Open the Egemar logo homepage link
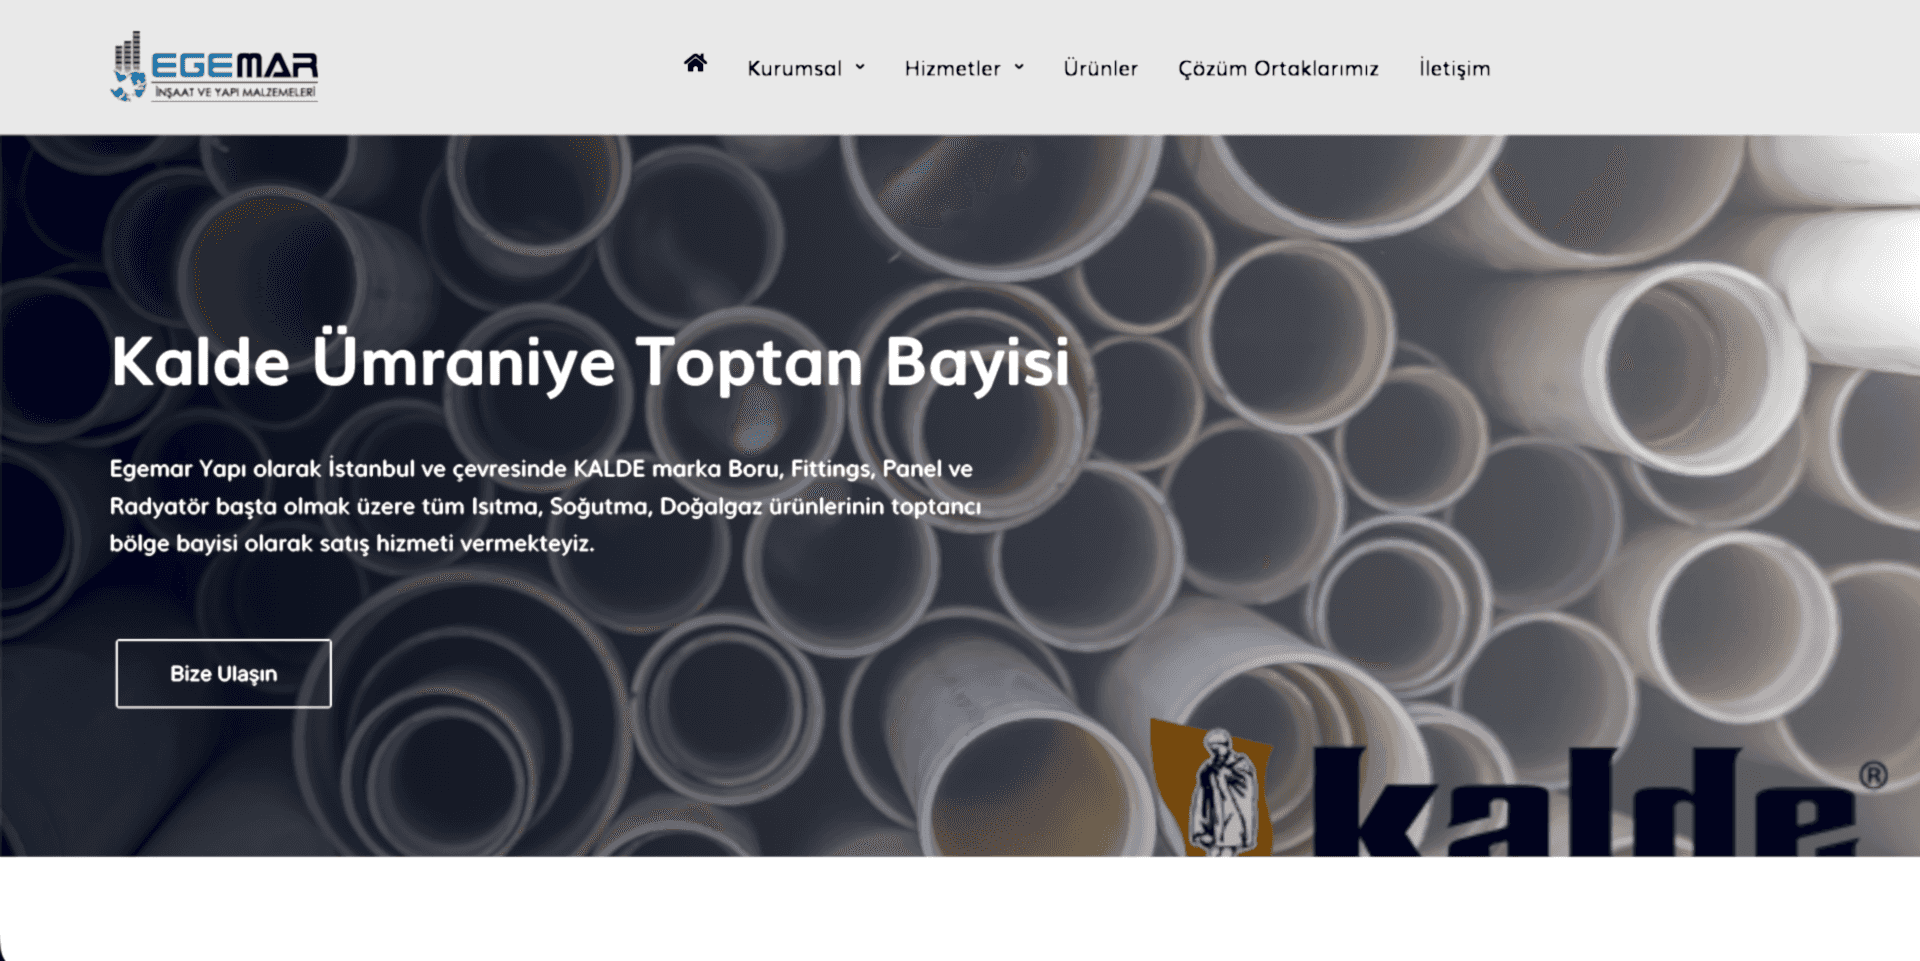The width and height of the screenshot is (1920, 961). [214, 66]
